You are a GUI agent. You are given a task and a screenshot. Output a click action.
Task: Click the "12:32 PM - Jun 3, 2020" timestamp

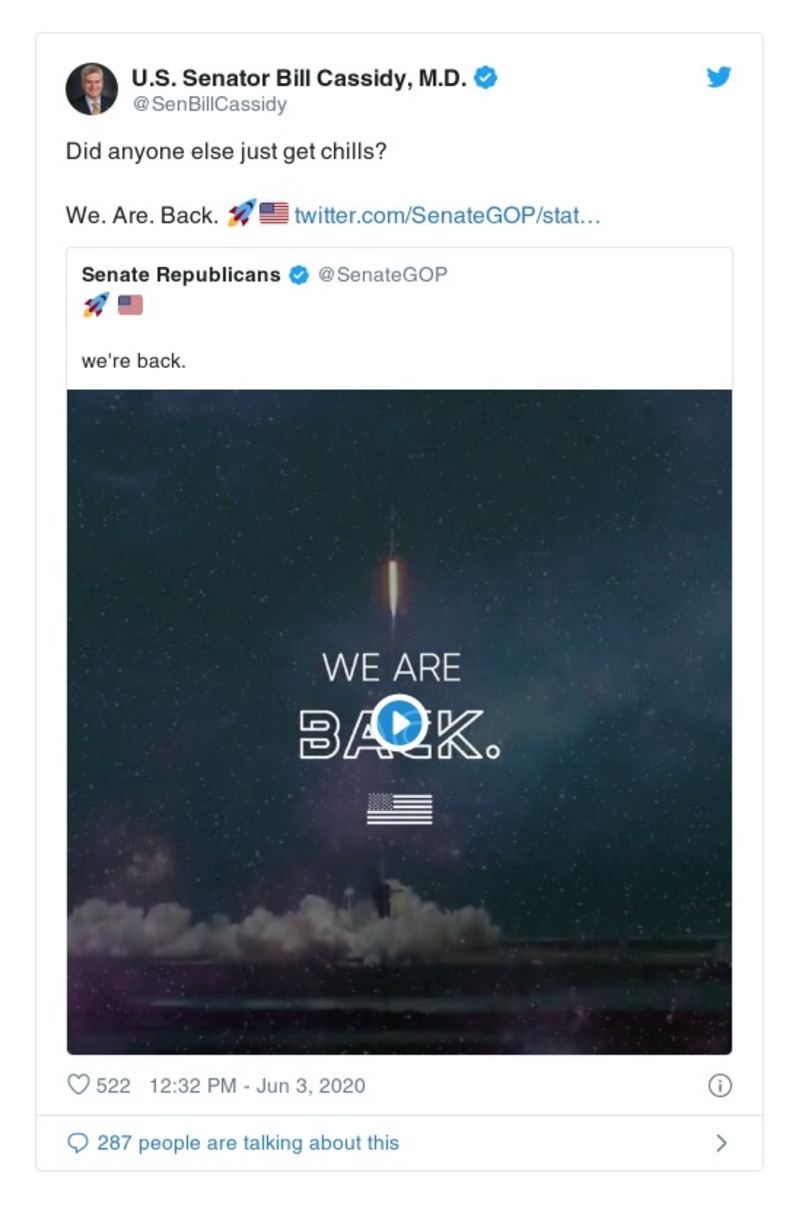point(257,1086)
